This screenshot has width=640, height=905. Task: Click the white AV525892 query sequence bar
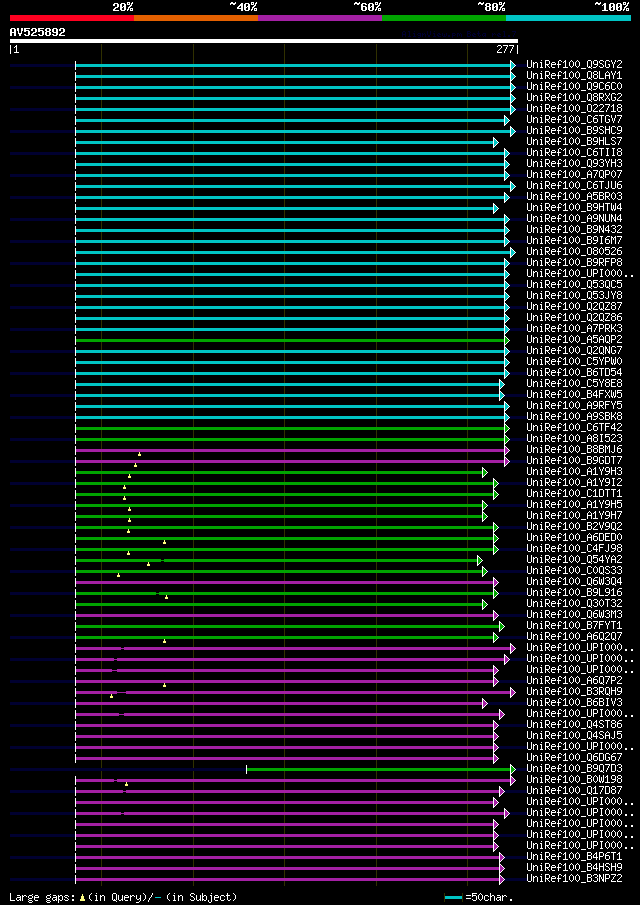(x=264, y=41)
